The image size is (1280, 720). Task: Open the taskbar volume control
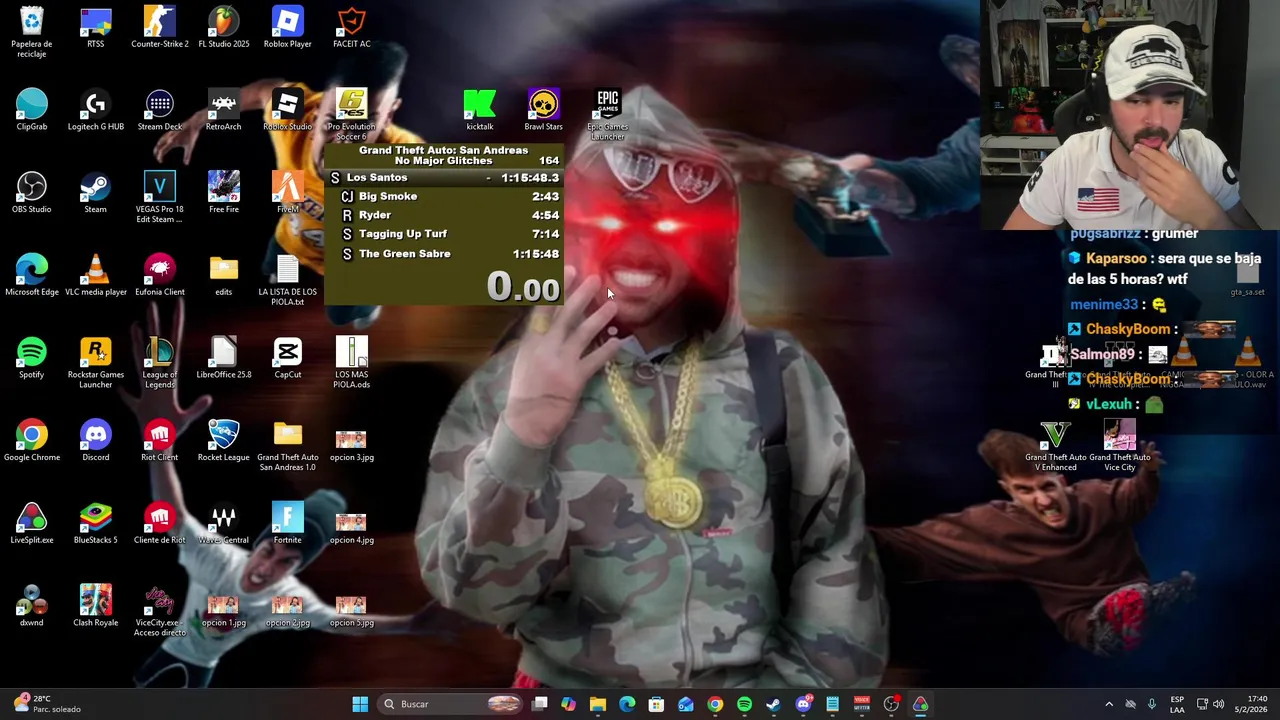point(1218,704)
